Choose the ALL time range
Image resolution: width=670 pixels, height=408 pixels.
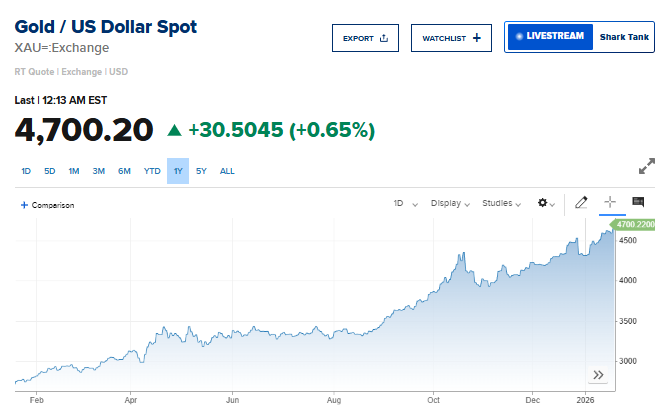click(227, 171)
